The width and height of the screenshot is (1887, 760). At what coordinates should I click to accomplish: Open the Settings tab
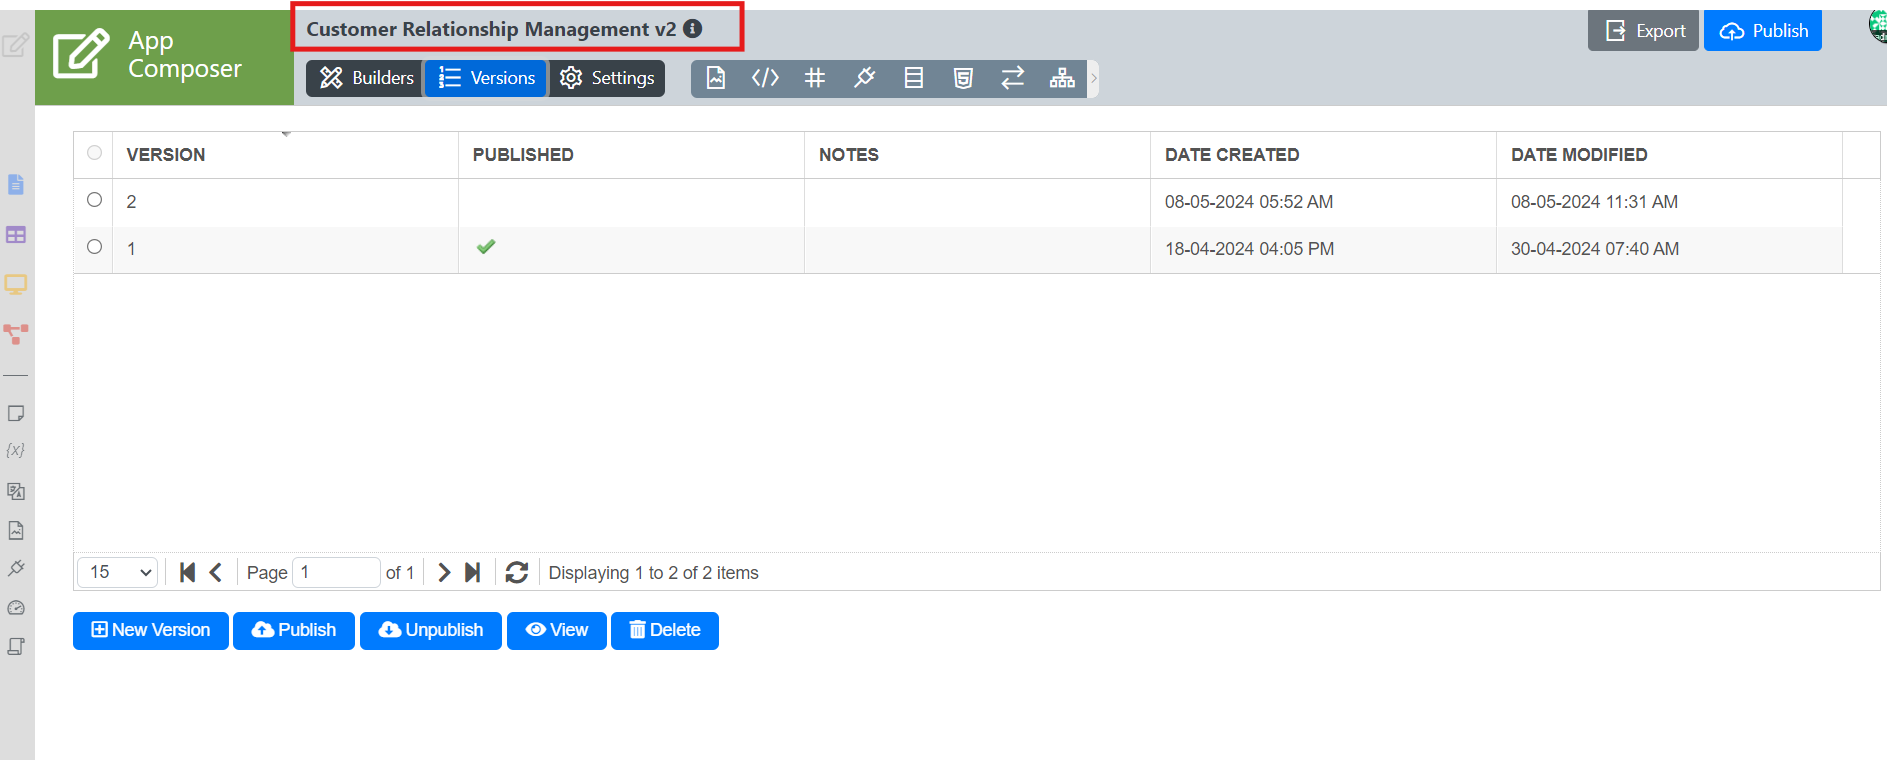(607, 78)
